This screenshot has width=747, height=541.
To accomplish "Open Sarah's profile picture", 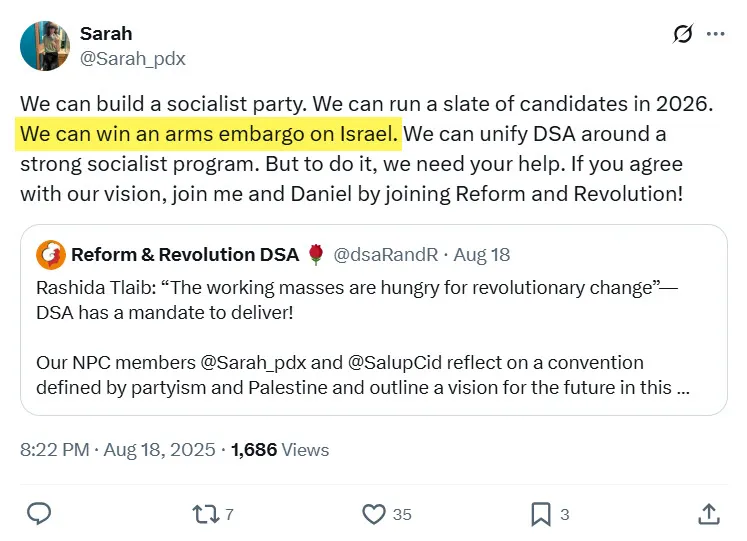I will pyautogui.click(x=44, y=46).
